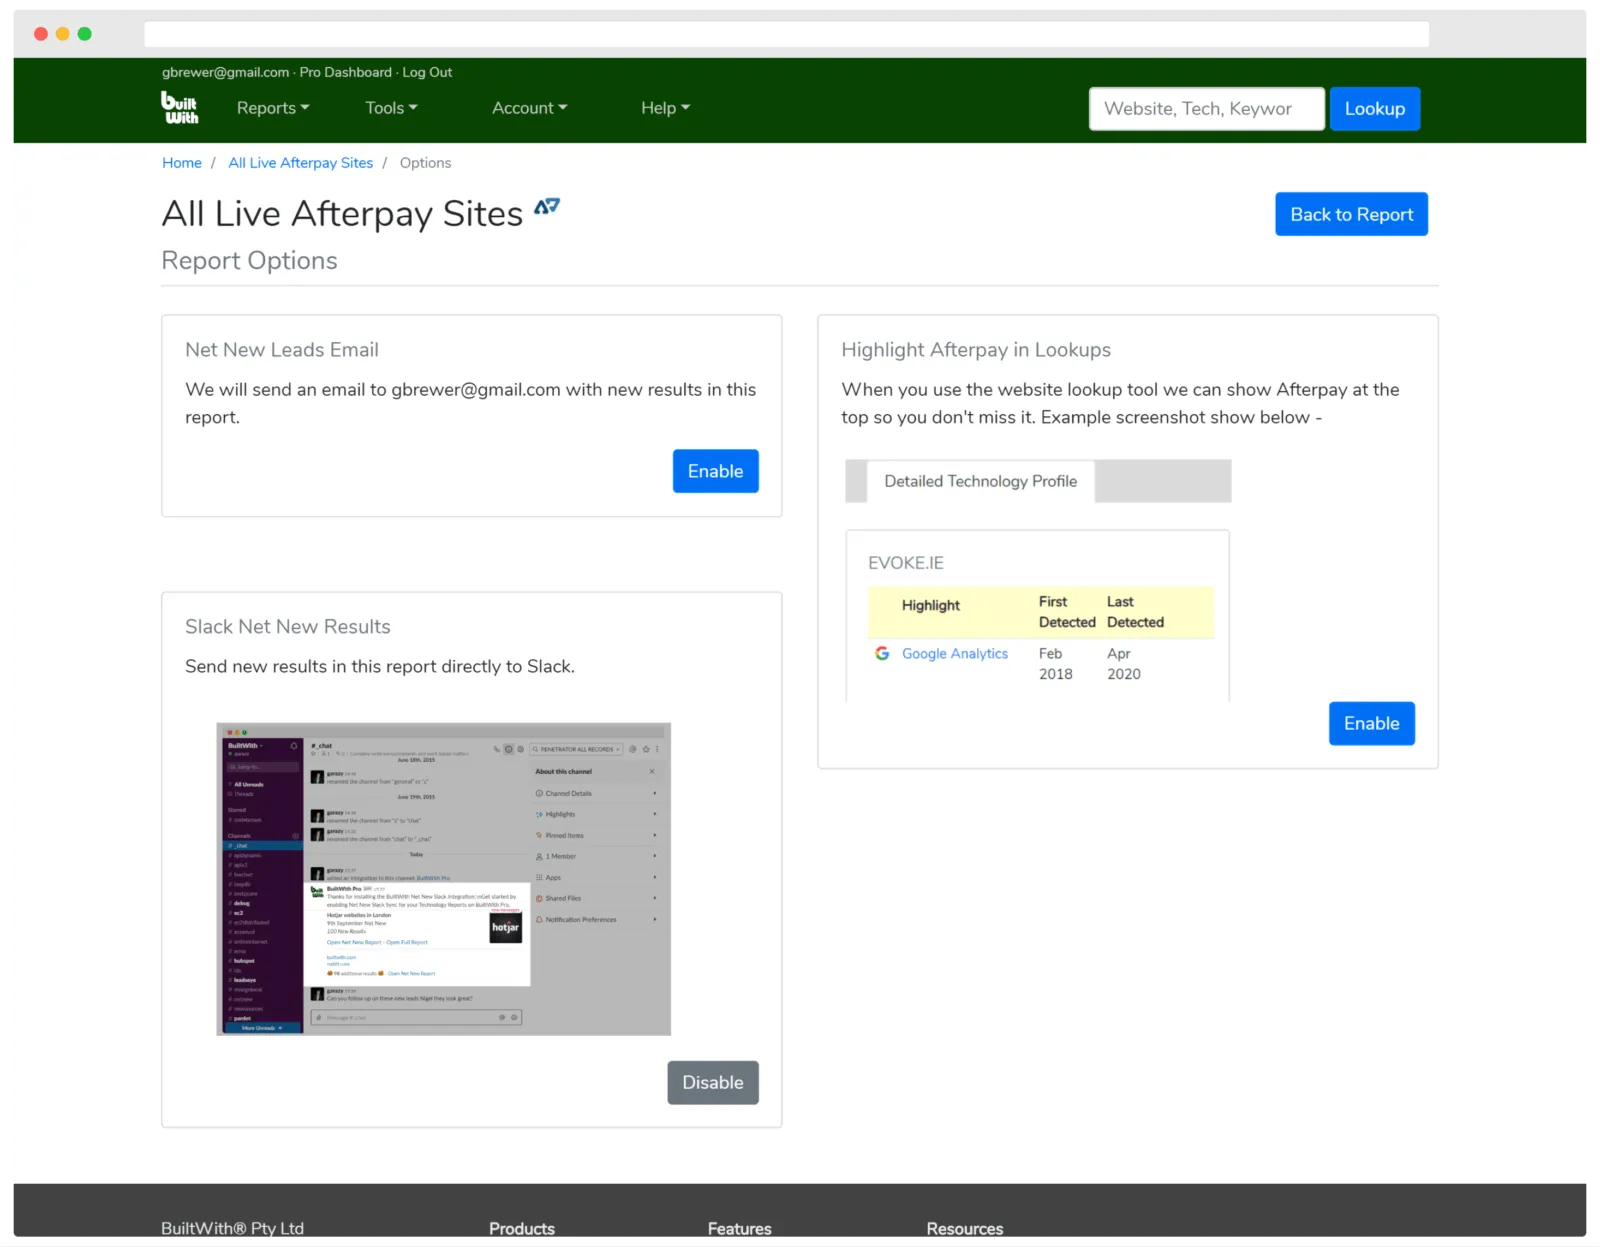
Task: Open the Reports dropdown menu
Action: 272,108
